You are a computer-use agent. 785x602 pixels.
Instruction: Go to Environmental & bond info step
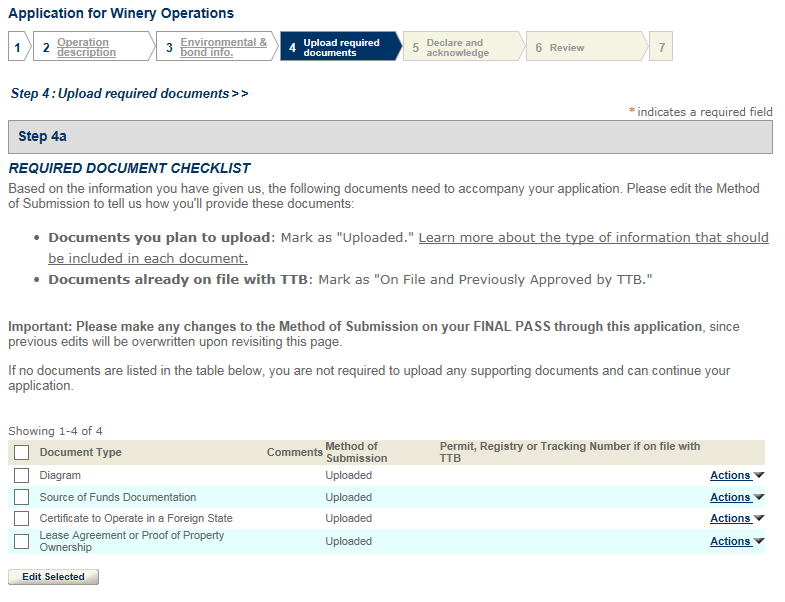(223, 47)
